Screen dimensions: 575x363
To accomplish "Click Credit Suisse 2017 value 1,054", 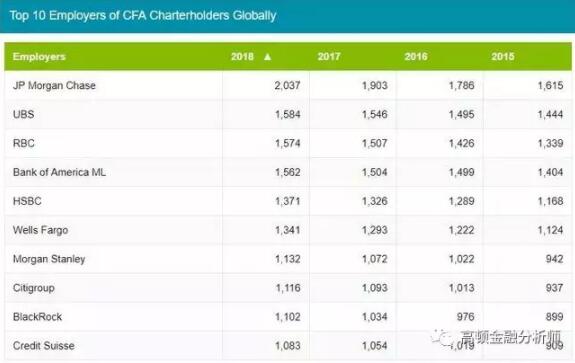I will tap(375, 346).
